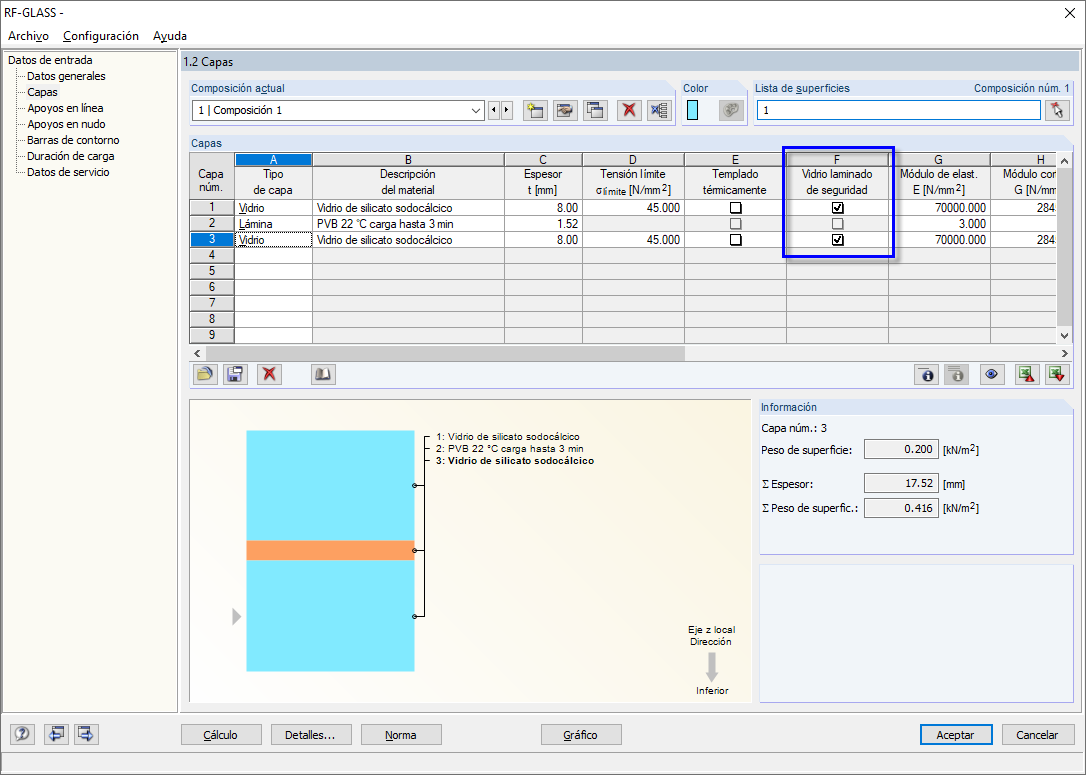Select row header 4 in layers table
Image resolution: width=1086 pixels, height=775 pixels.
click(x=212, y=256)
